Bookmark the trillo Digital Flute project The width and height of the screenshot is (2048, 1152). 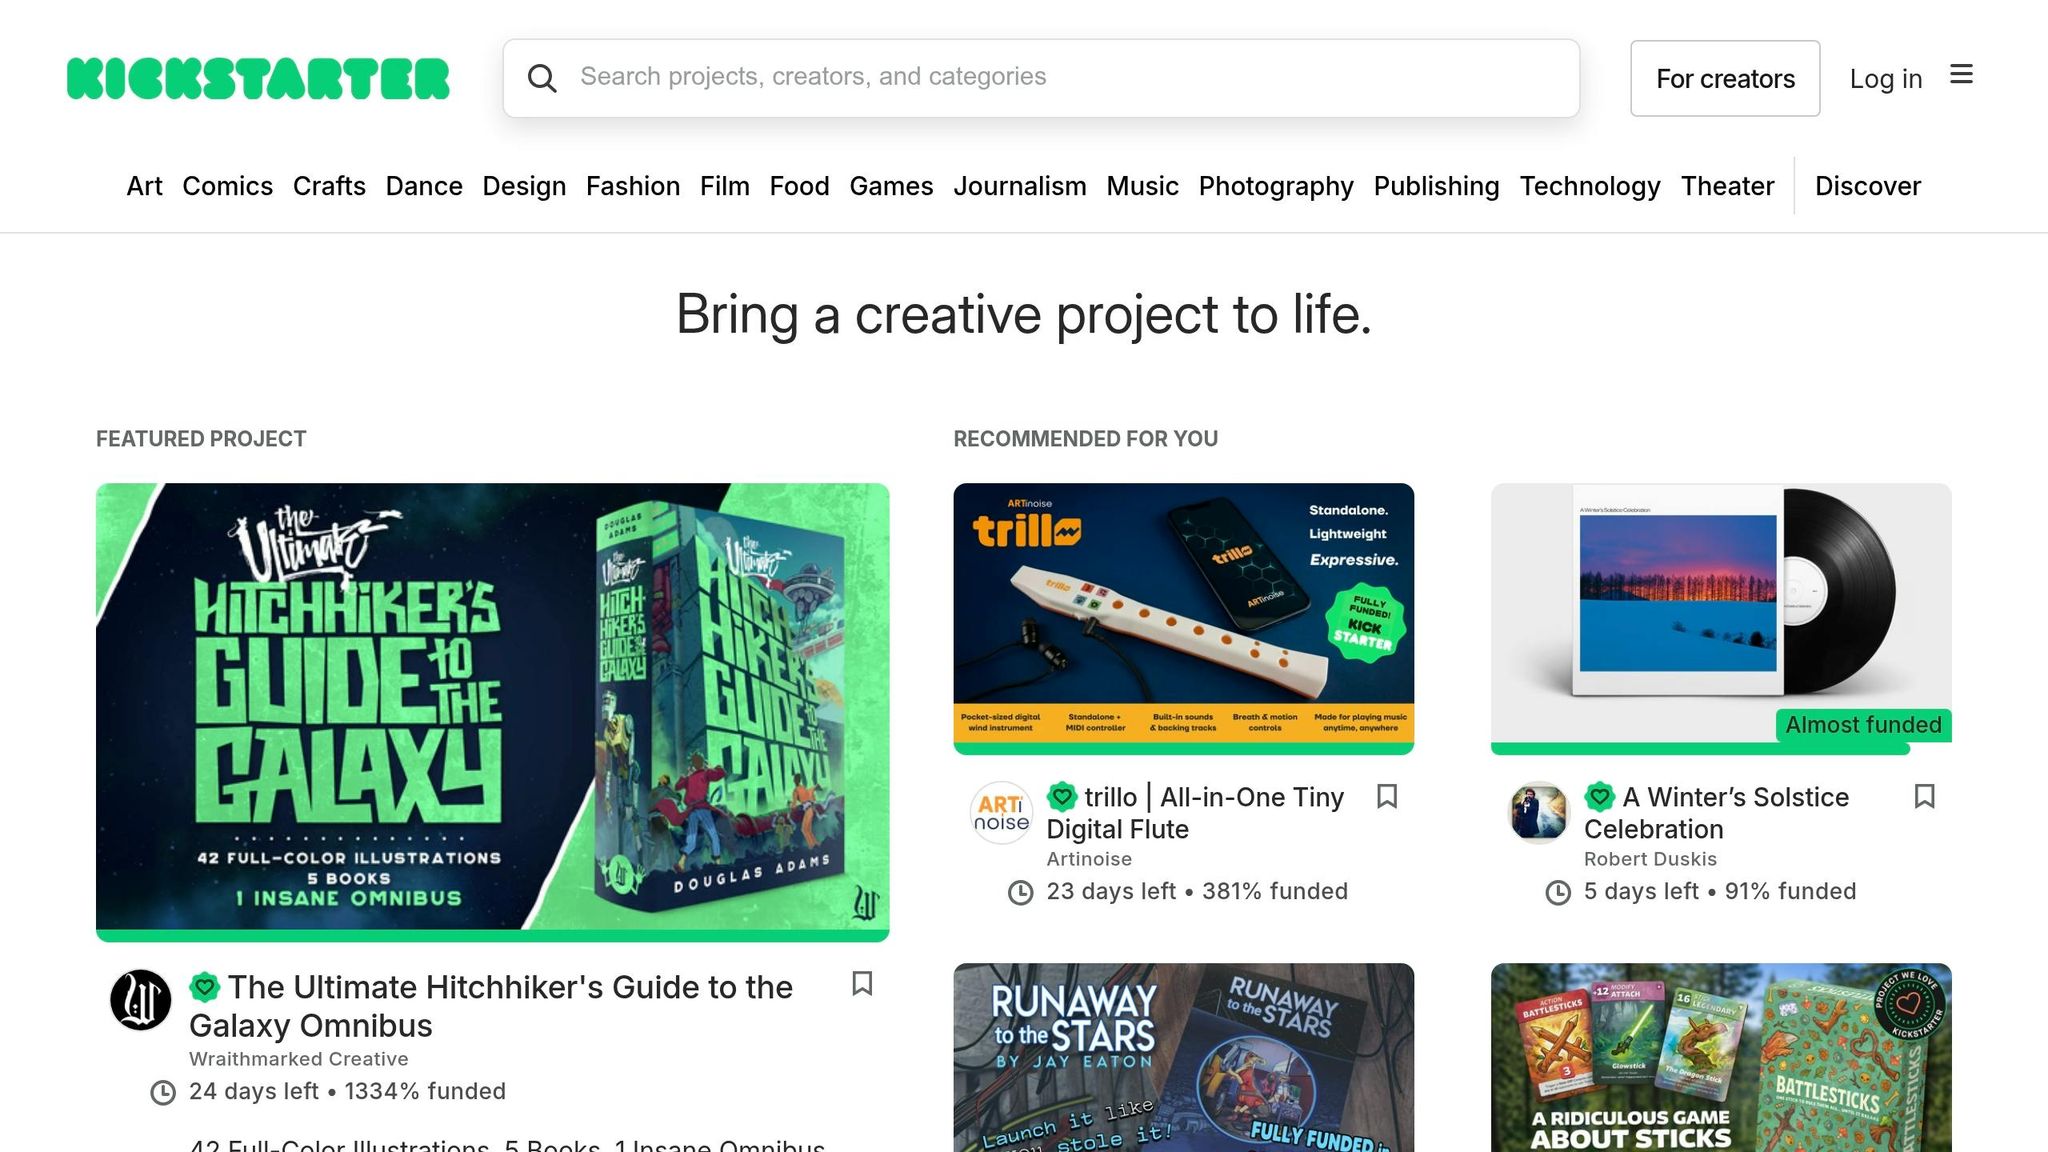pos(1387,797)
